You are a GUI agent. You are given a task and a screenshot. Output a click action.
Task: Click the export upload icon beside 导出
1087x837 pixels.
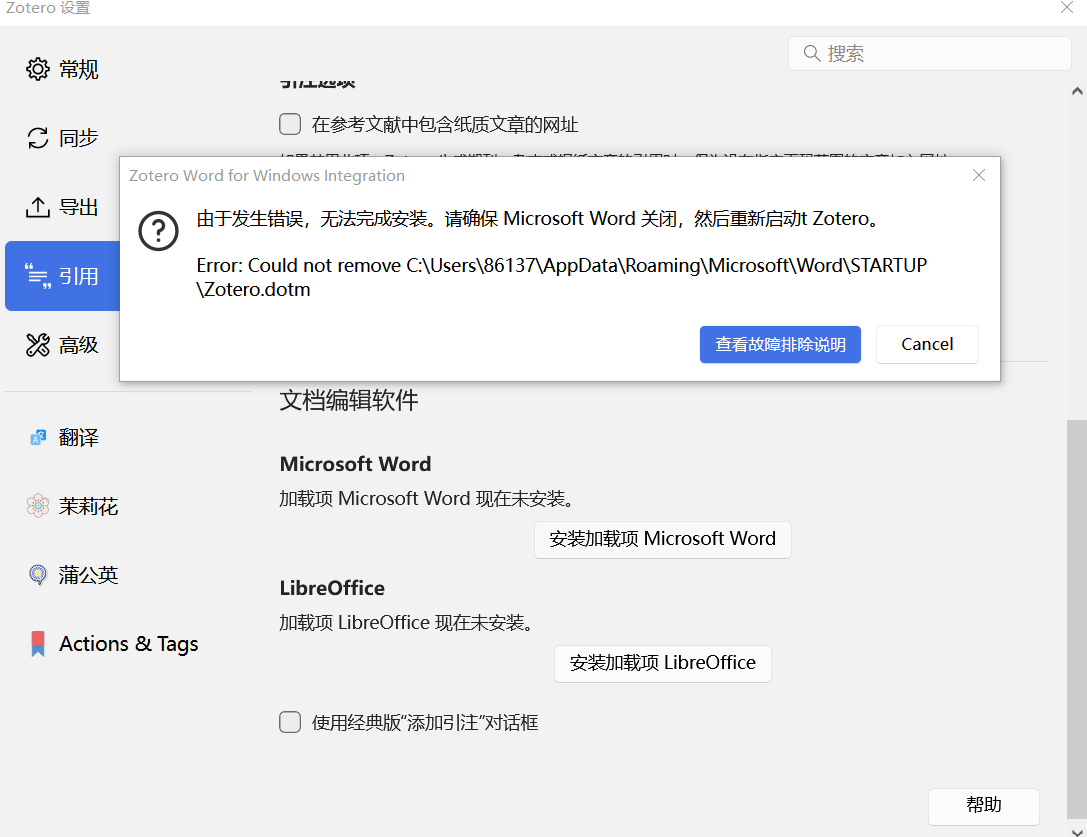(37, 207)
